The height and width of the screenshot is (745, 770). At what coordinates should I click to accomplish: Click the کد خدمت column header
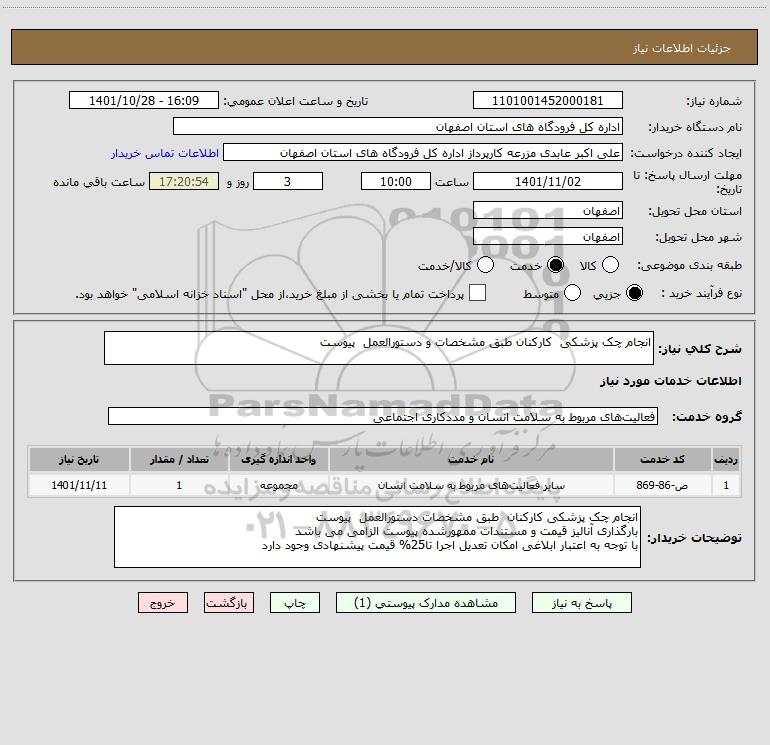tap(662, 460)
